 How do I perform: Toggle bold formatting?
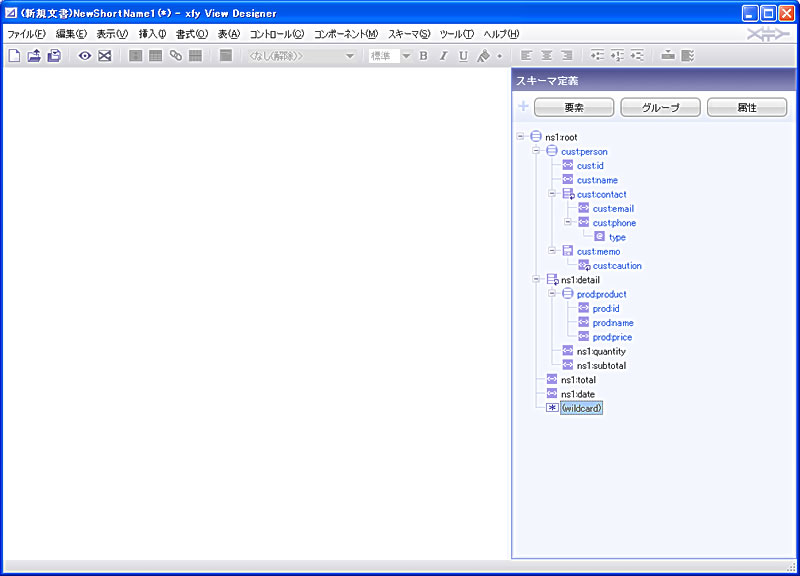(x=423, y=56)
